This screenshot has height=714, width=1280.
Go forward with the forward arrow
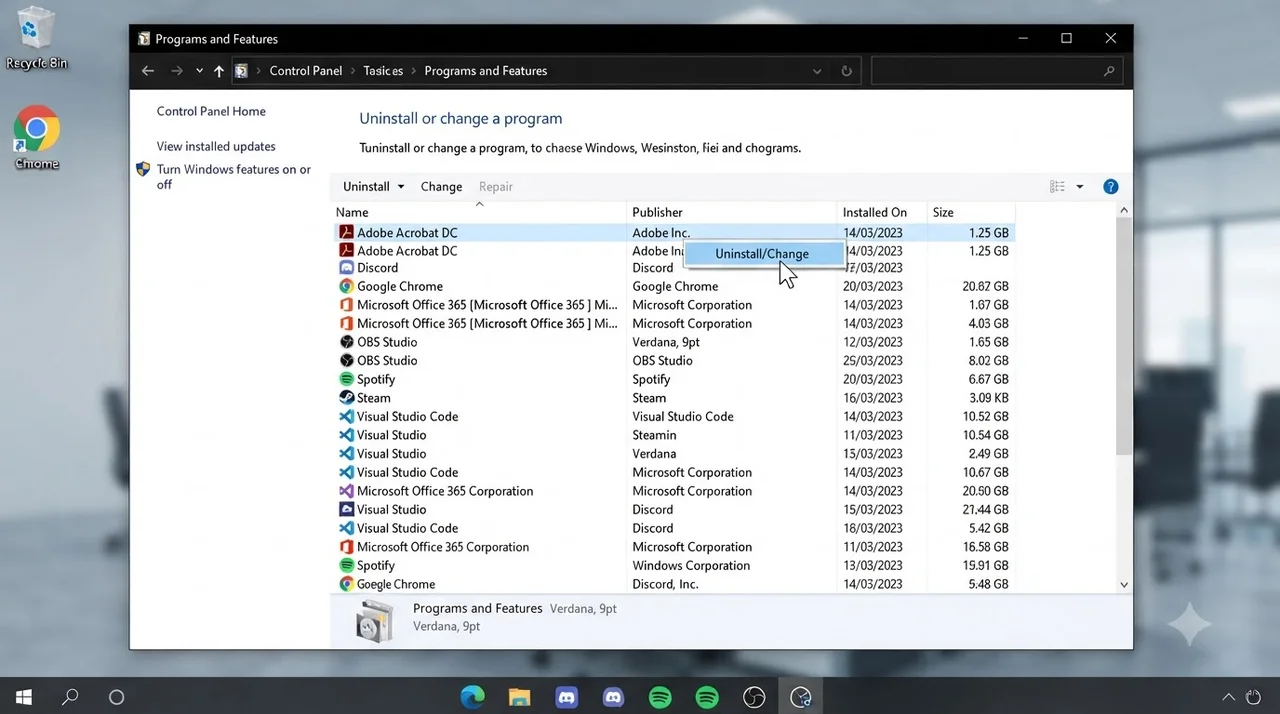[177, 71]
